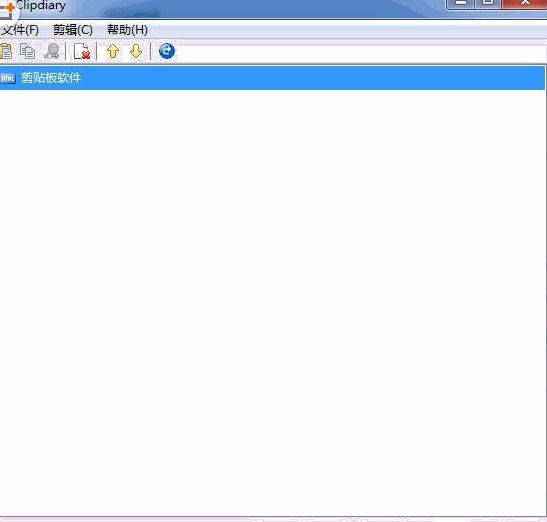
Task: Click the paste clipboard toolbar icon
Action: (x=6, y=51)
